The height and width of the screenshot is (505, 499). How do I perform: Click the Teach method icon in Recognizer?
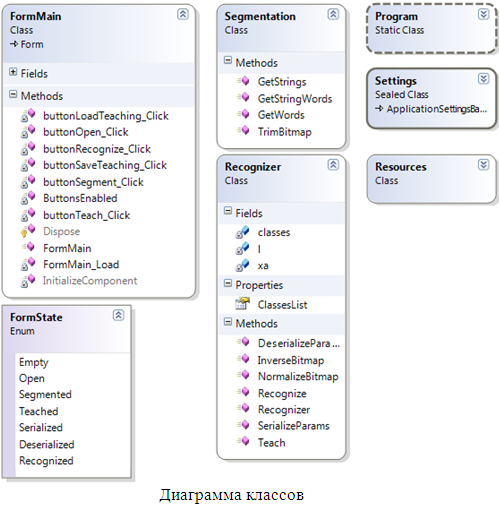[x=243, y=442]
